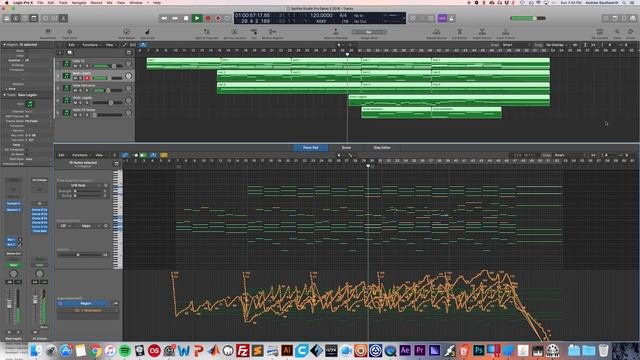Screen dimensions: 640x360
Task: Open the Mixer from the control bar
Action: tap(54, 18)
